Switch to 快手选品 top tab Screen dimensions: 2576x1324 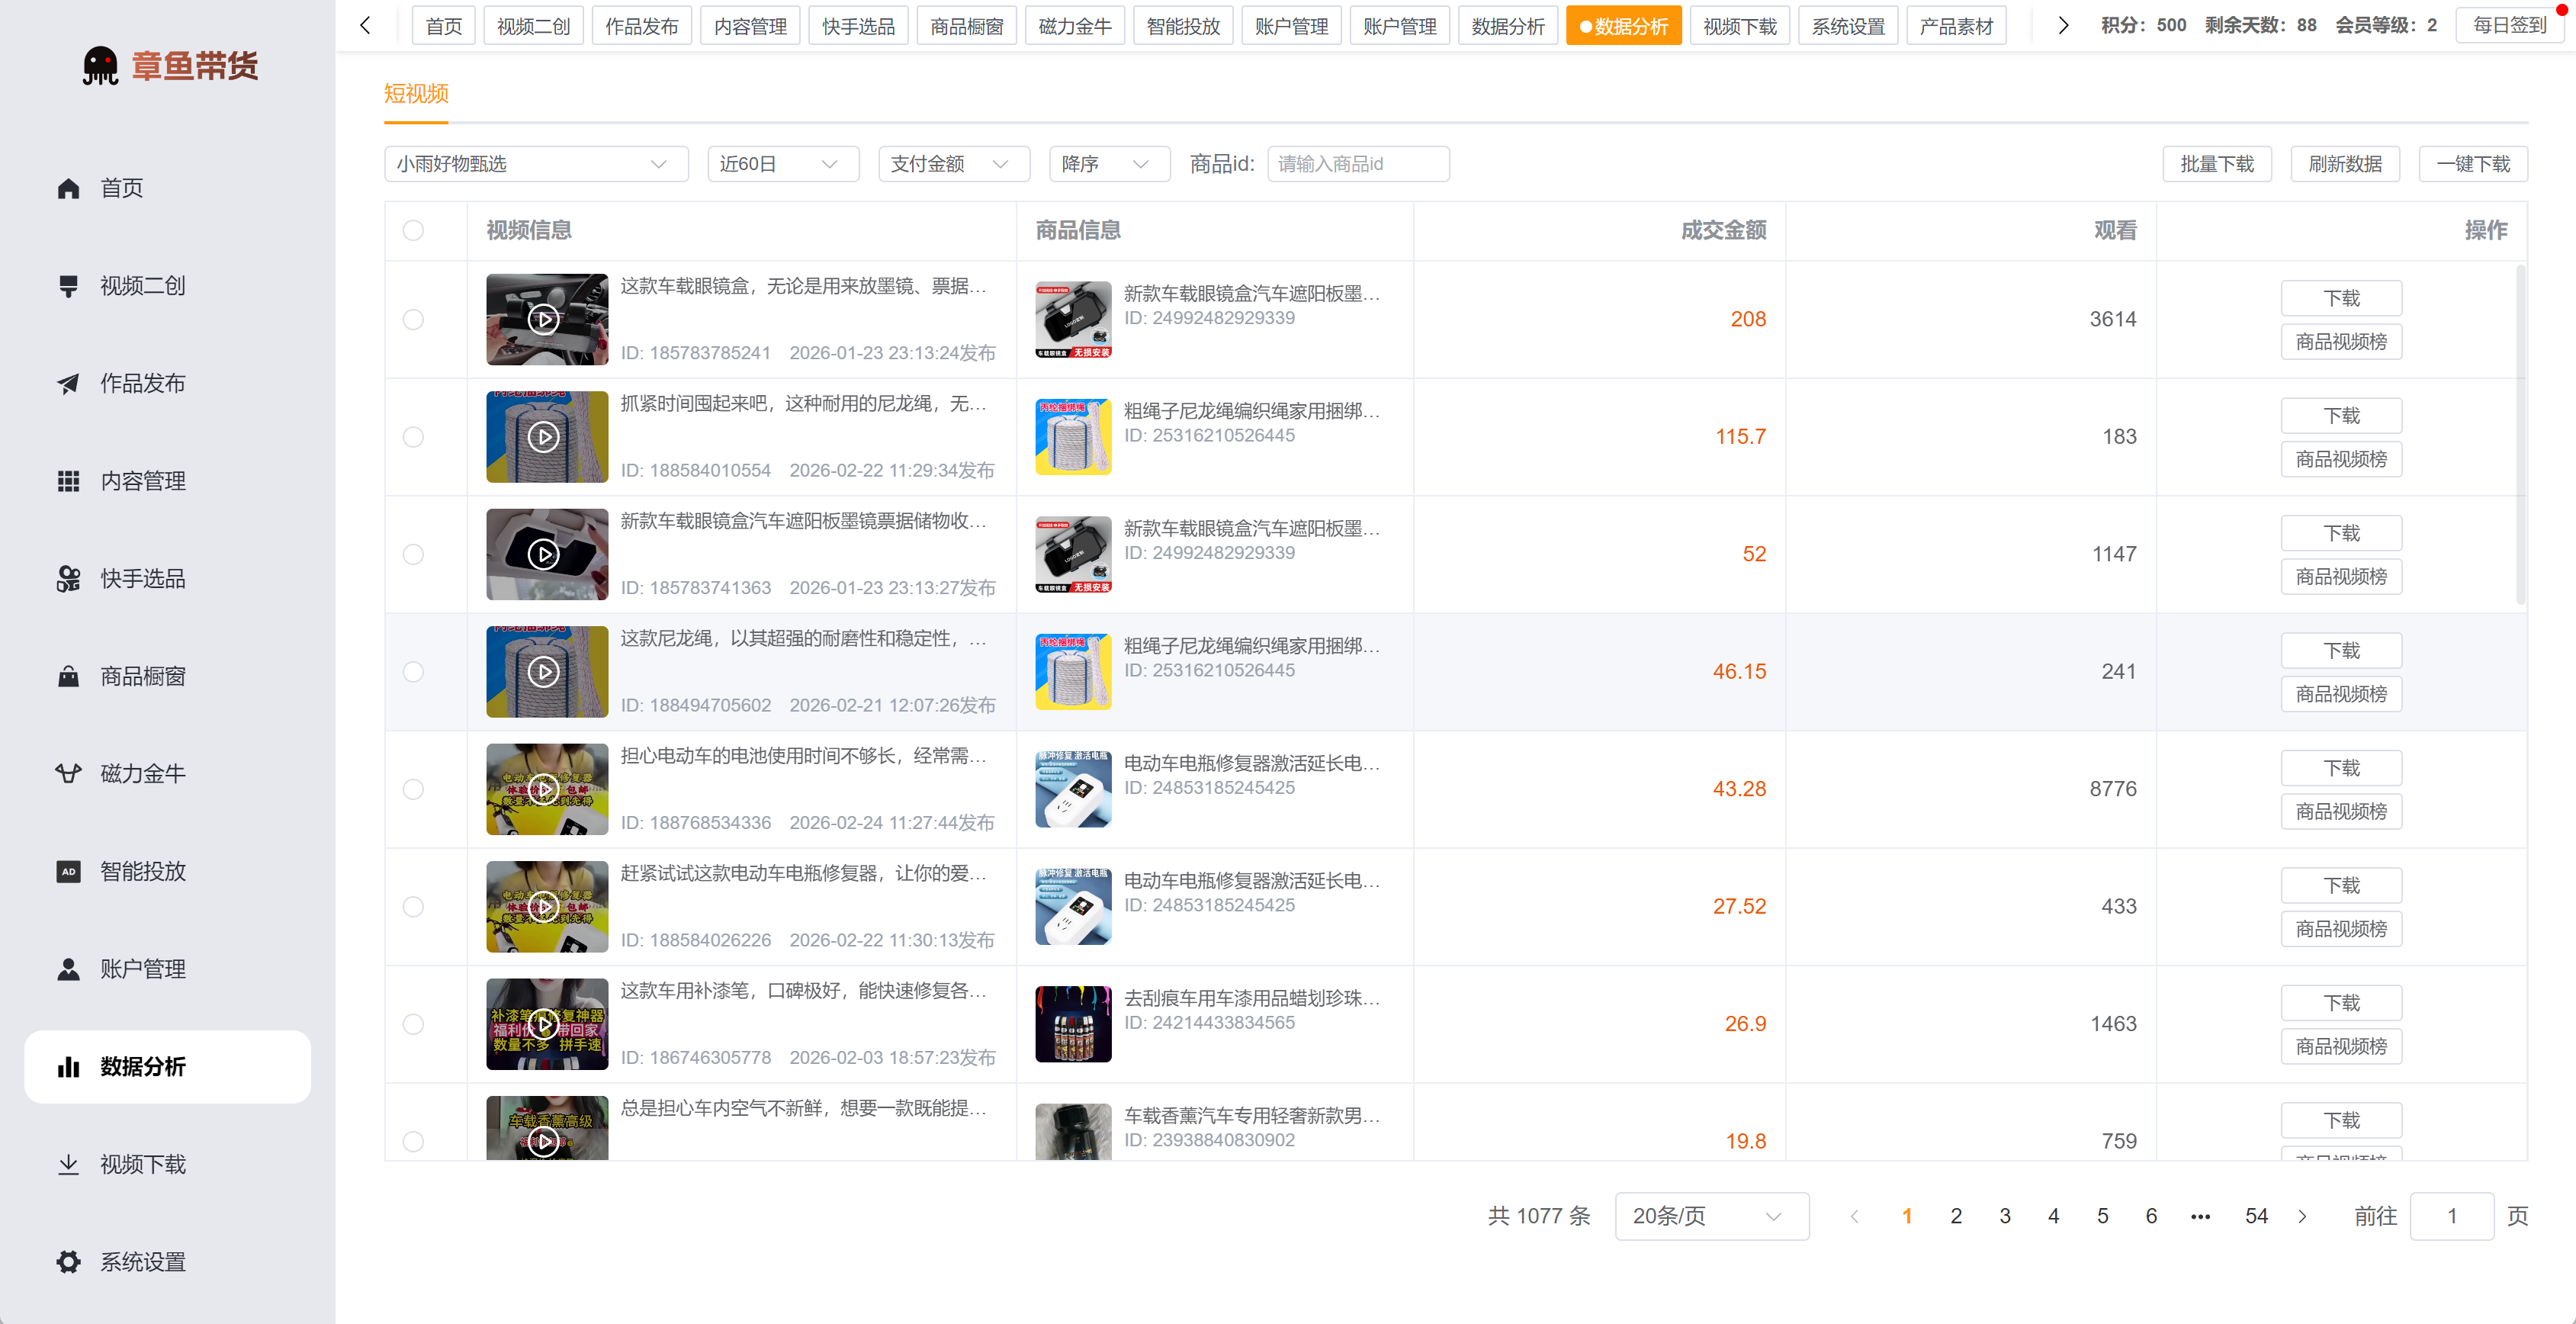tap(858, 26)
